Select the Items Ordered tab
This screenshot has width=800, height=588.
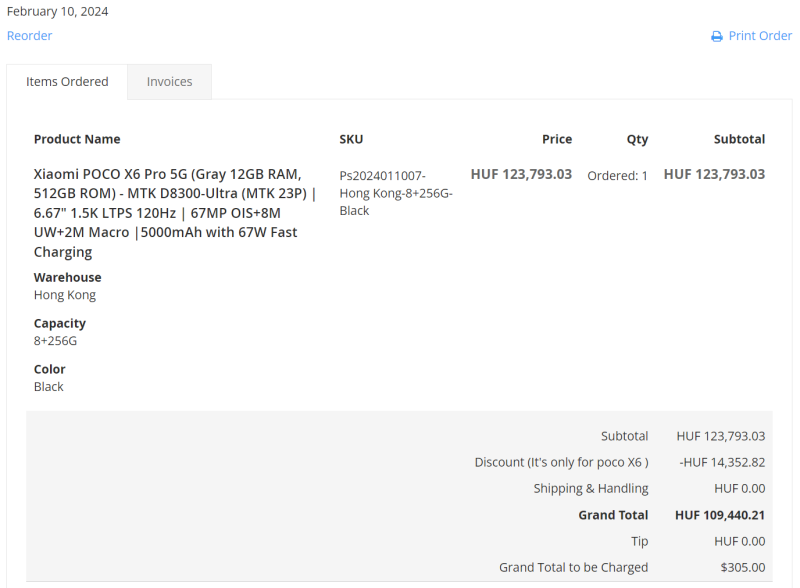[x=67, y=82]
